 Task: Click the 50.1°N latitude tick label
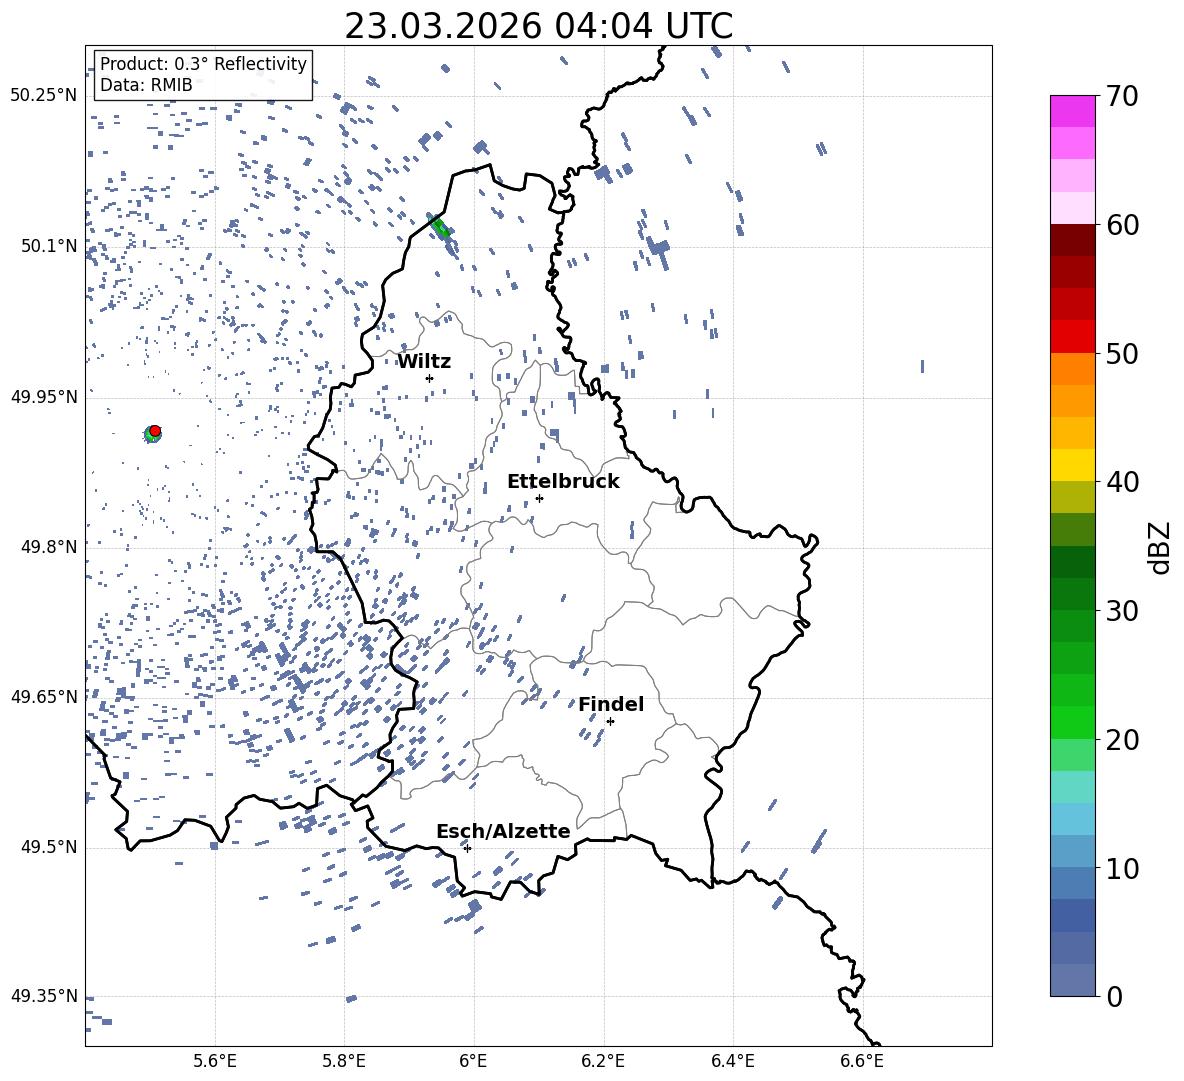point(49,246)
